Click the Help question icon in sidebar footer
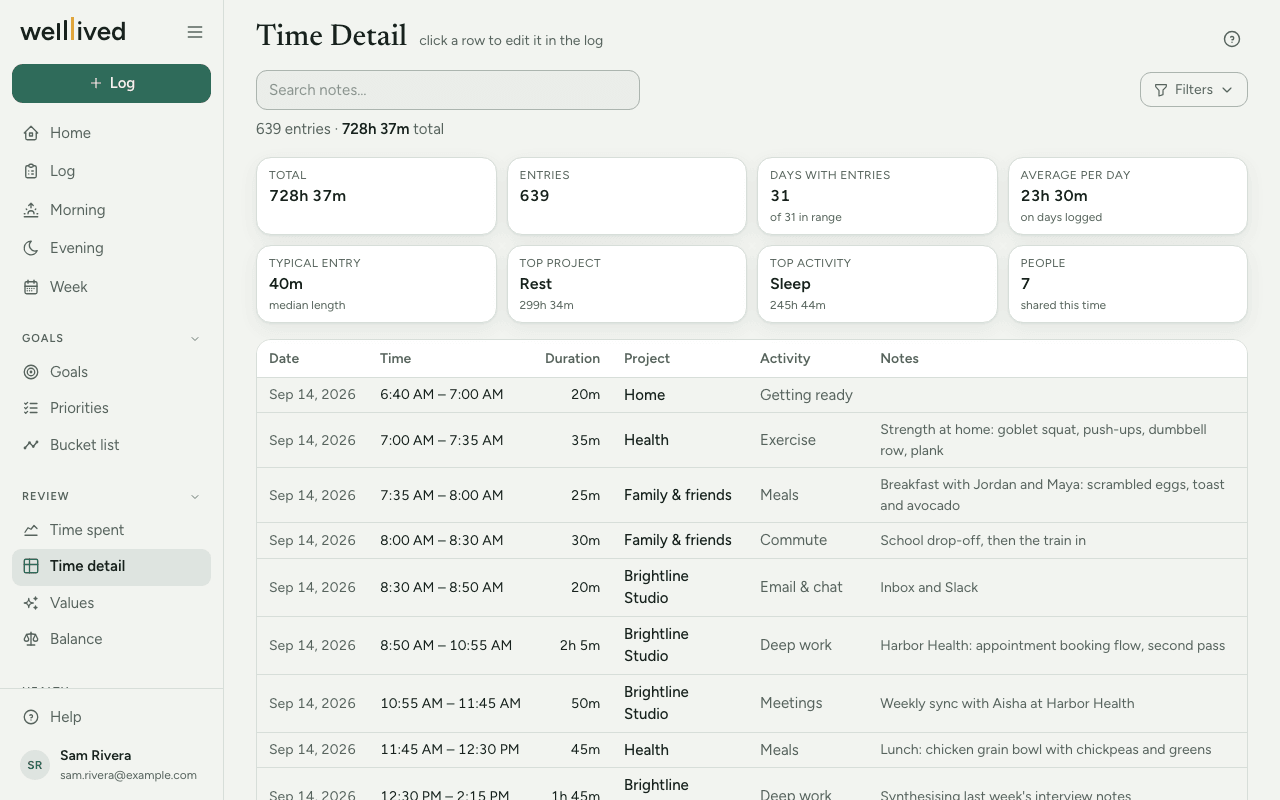The height and width of the screenshot is (800, 1280). [x=31, y=717]
